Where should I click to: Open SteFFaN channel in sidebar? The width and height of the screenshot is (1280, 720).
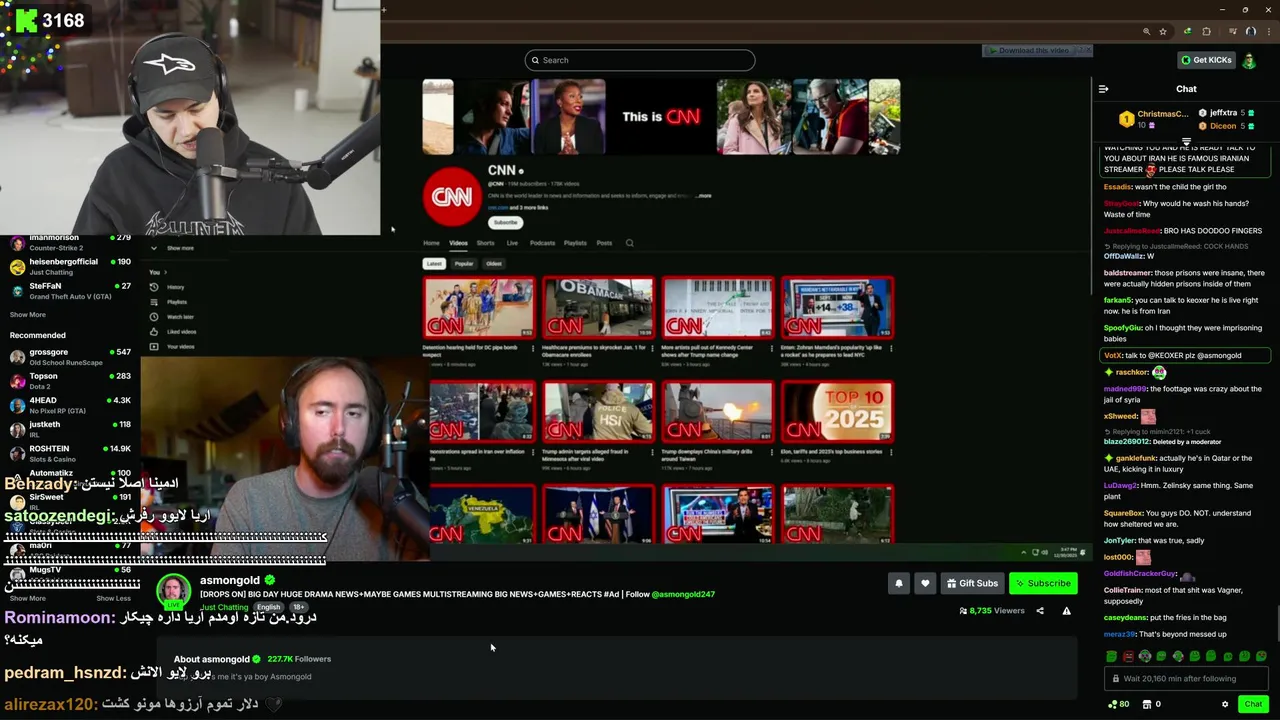coord(70,291)
